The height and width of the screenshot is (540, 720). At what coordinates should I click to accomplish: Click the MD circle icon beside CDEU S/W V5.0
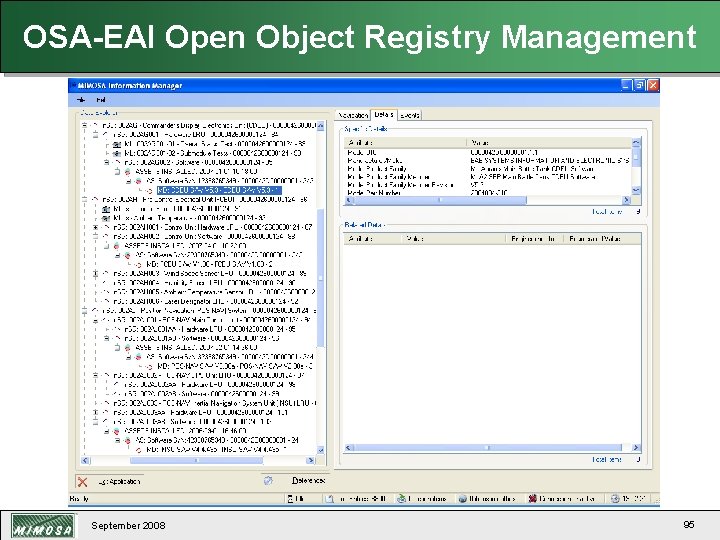(149, 190)
